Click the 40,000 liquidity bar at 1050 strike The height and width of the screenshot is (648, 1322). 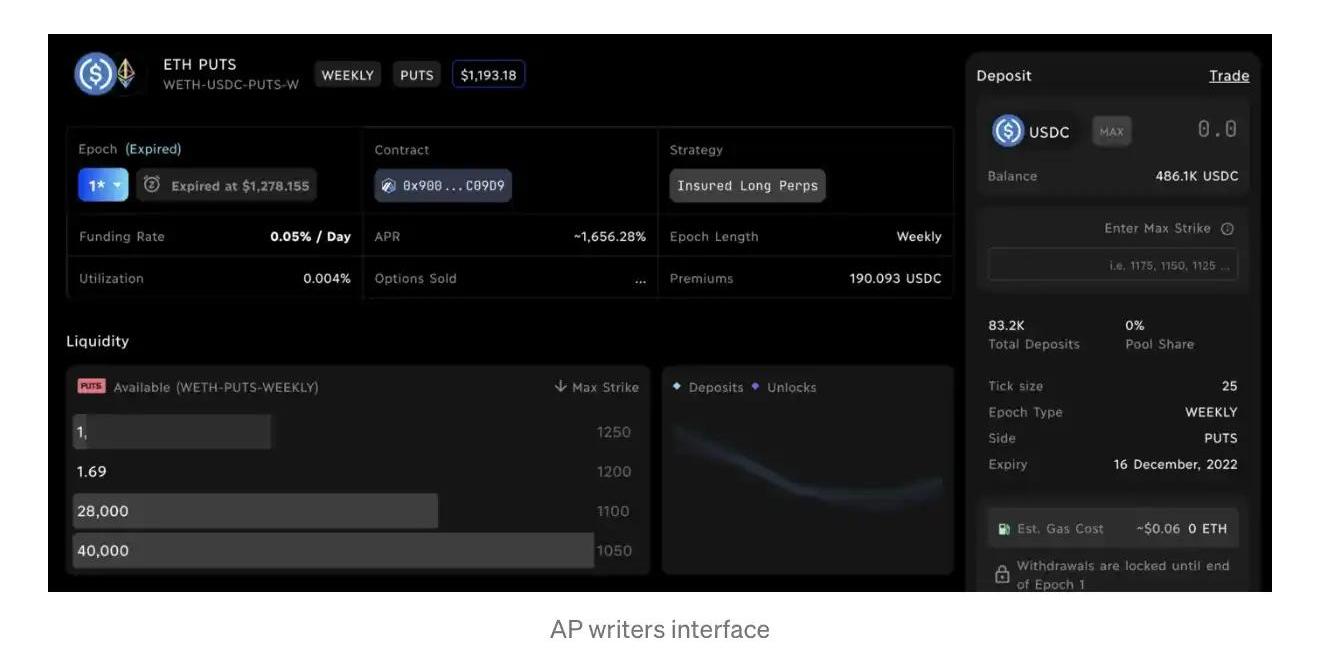(x=333, y=550)
